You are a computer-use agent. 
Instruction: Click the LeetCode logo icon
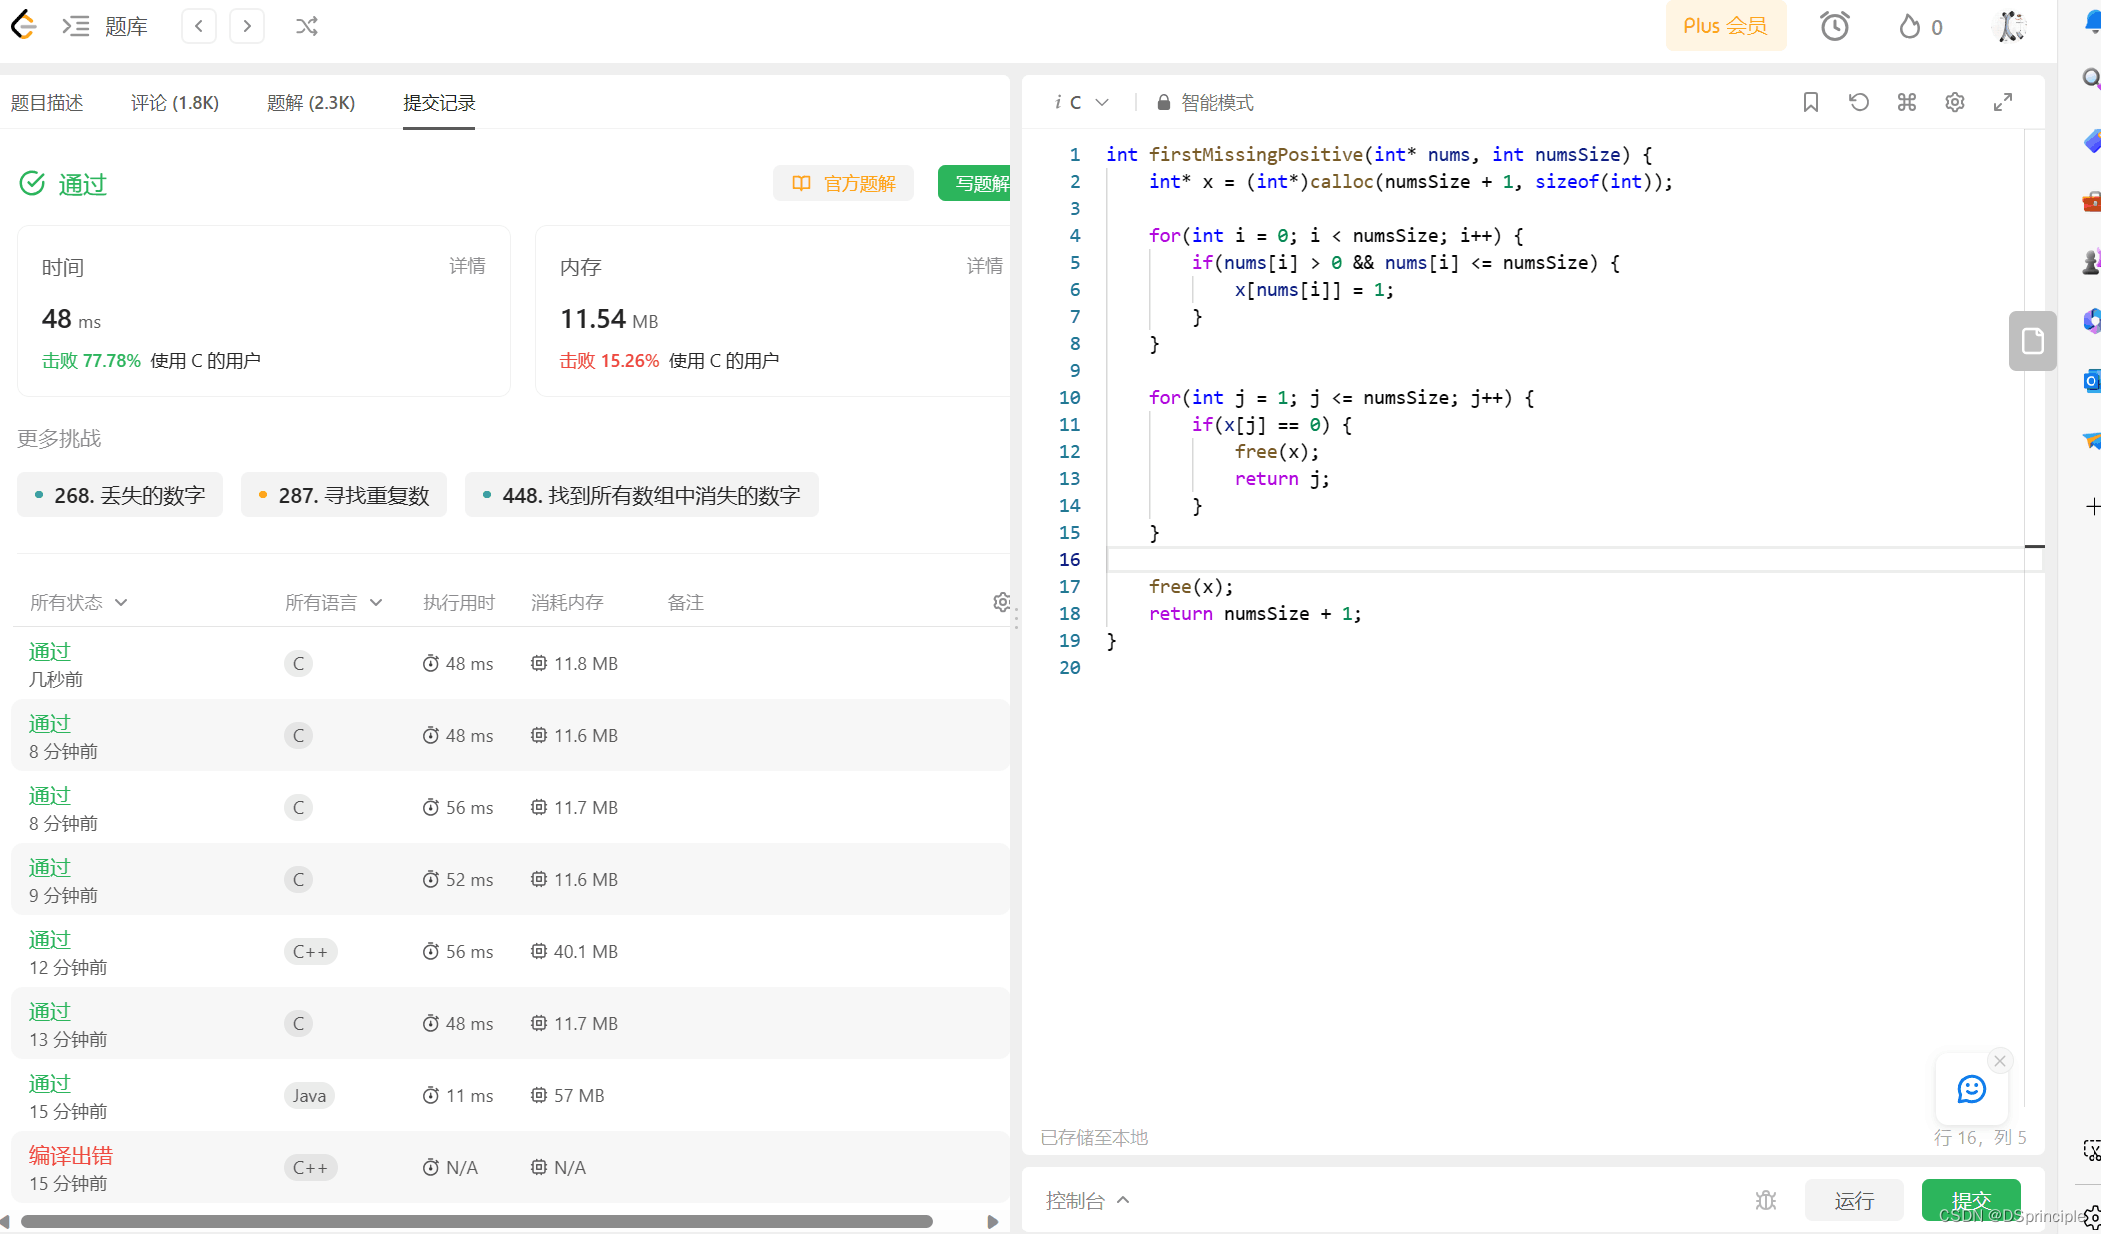(x=23, y=26)
